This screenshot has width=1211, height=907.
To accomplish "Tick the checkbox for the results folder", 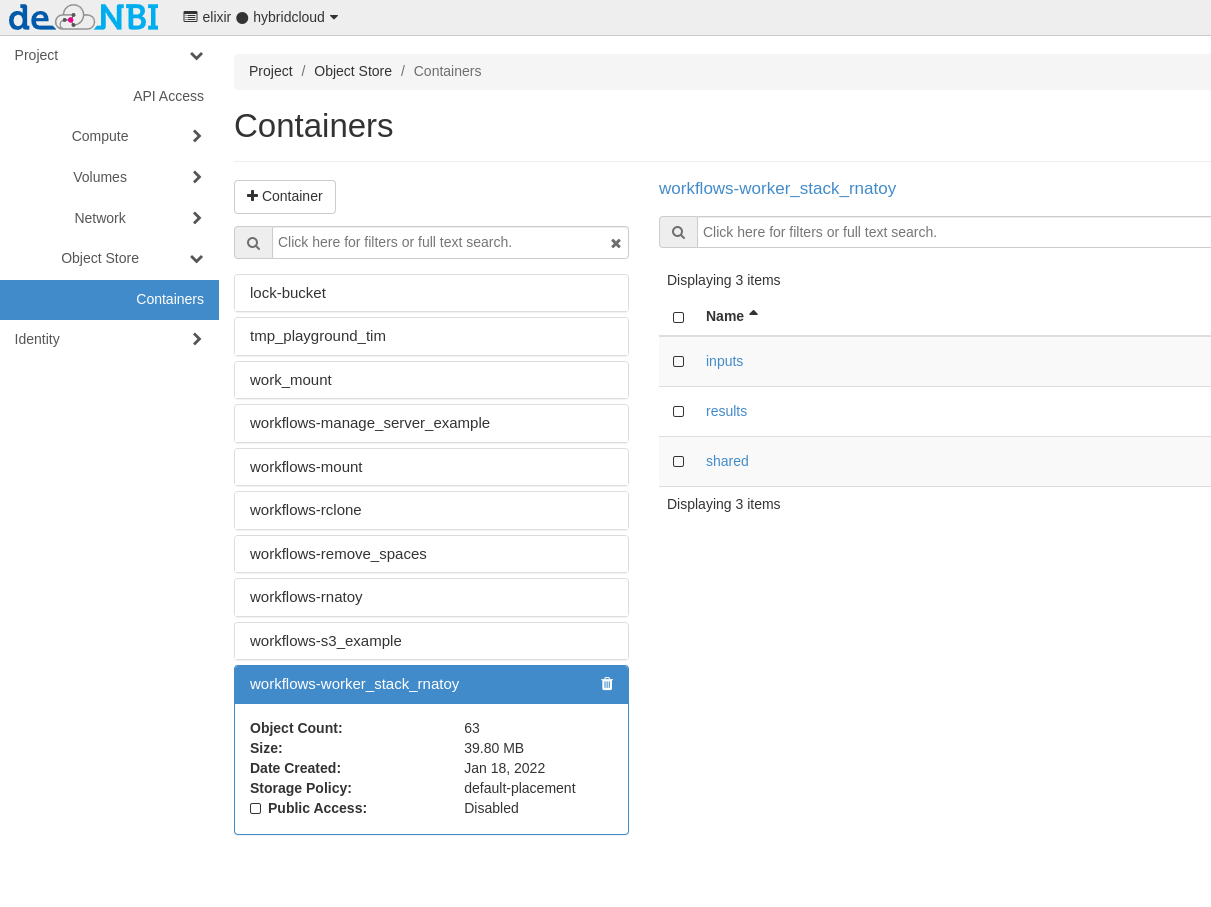I will 678,412.
